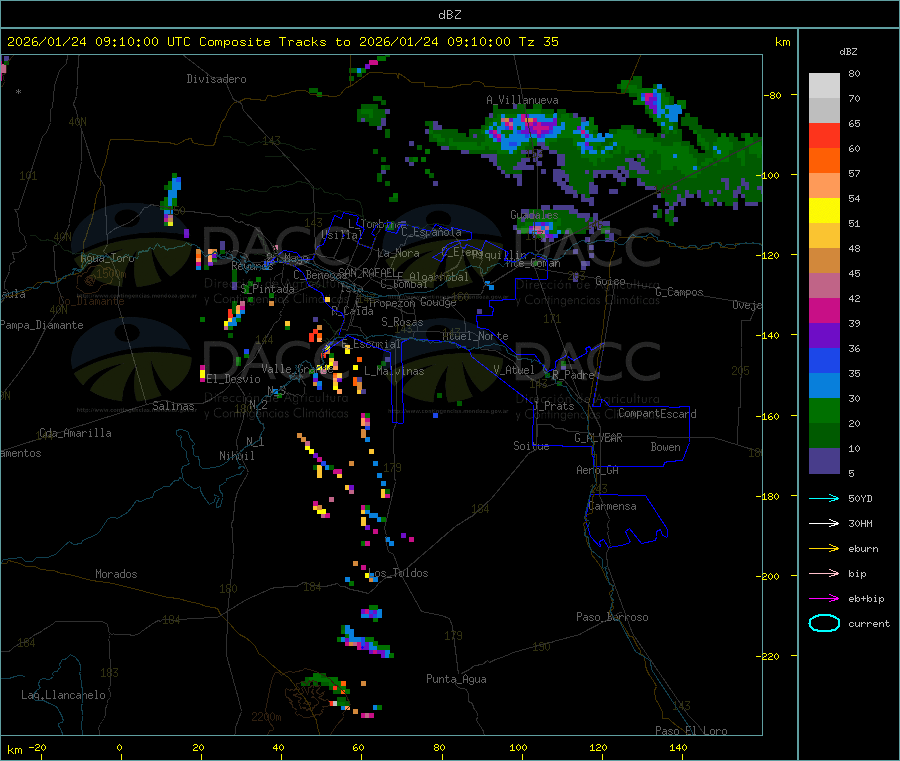Click the 'Tz 35' header value
Viewport: 900px width, 761px height.
pos(538,41)
